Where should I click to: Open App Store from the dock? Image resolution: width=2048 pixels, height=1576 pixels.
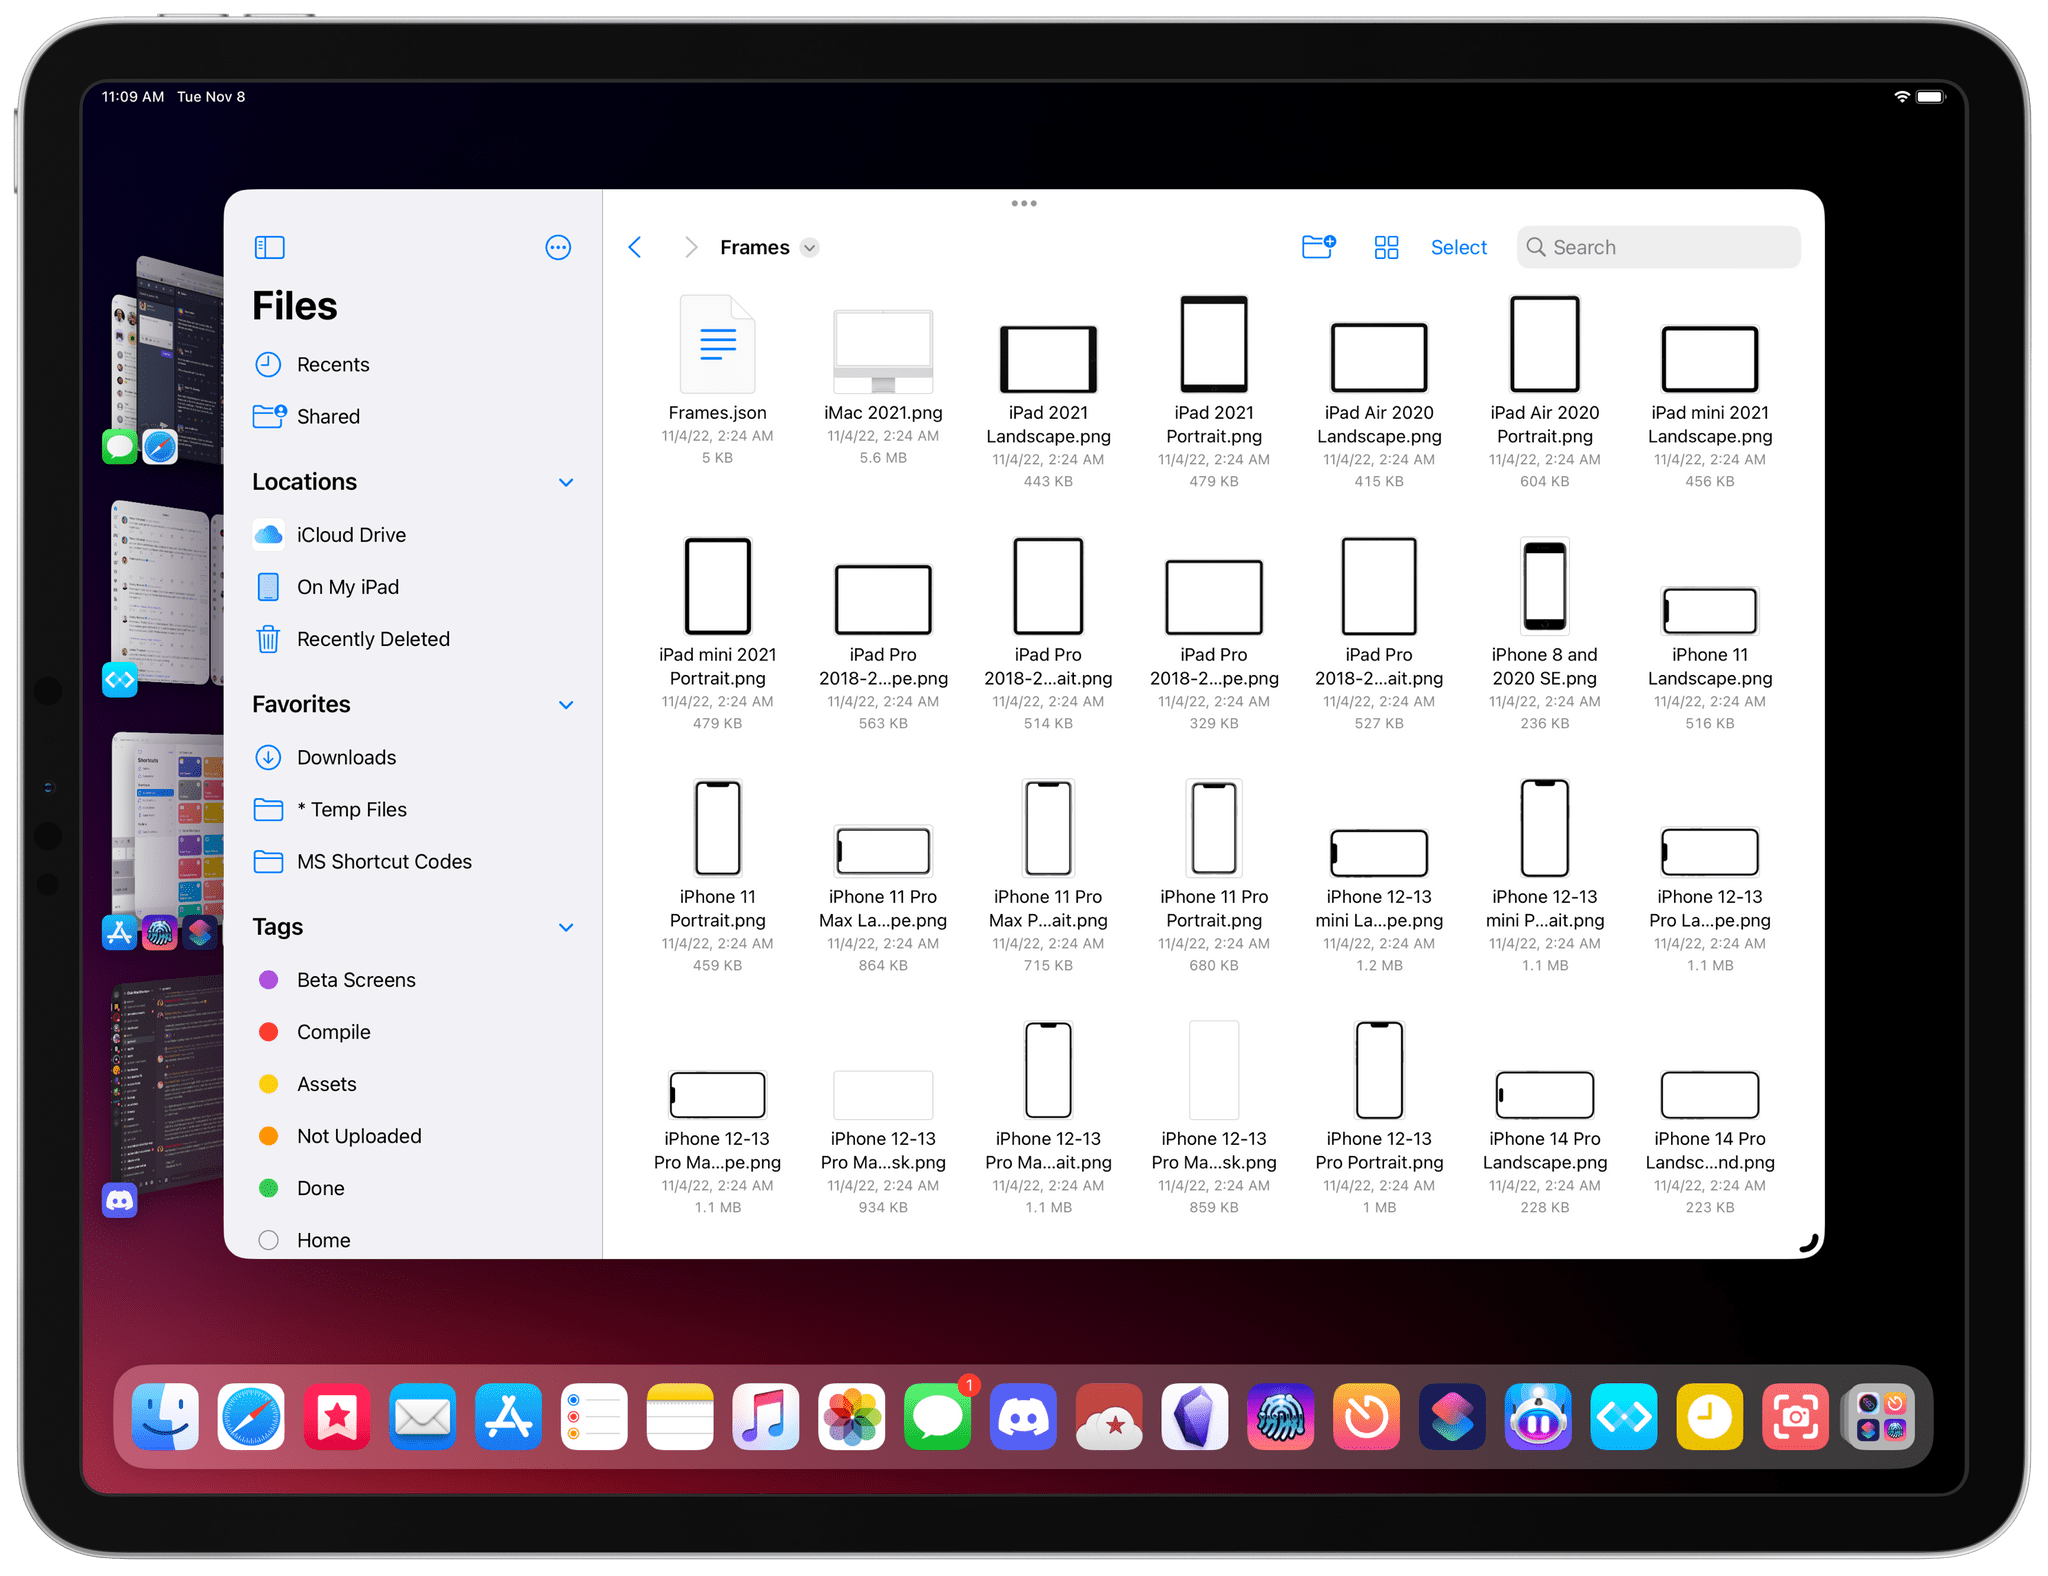509,1416
